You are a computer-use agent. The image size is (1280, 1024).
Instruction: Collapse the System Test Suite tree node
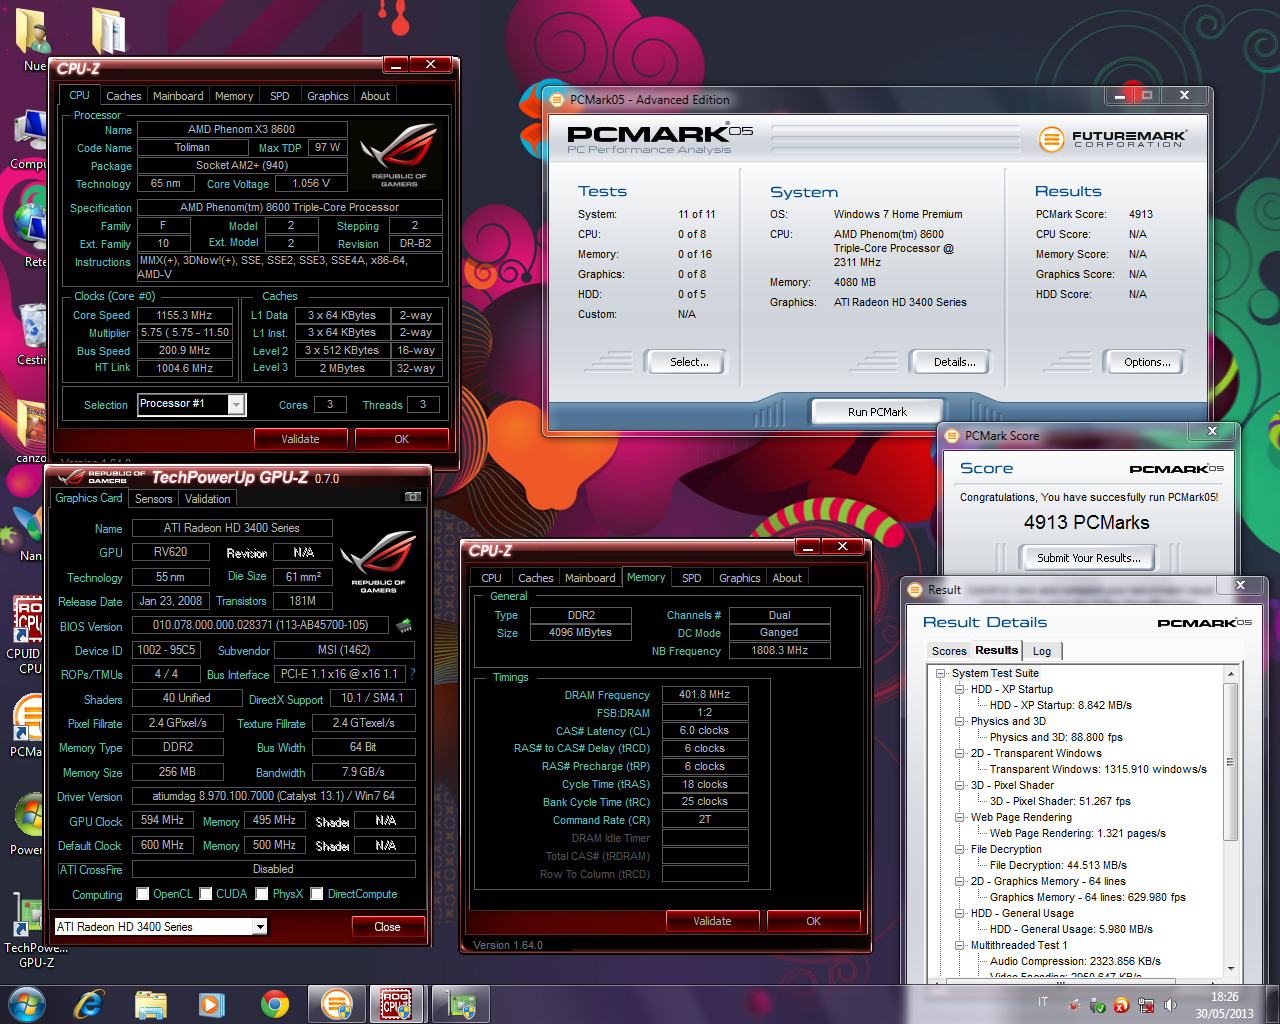click(941, 674)
